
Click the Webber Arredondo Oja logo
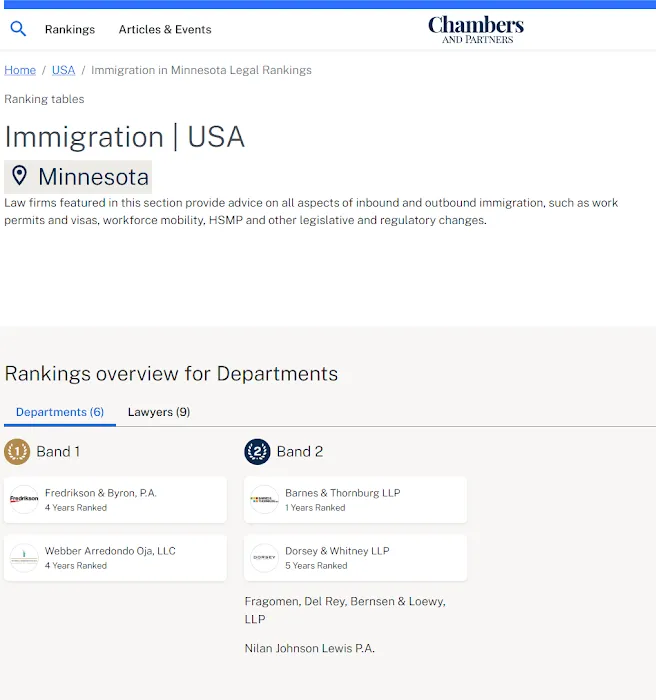(x=24, y=558)
